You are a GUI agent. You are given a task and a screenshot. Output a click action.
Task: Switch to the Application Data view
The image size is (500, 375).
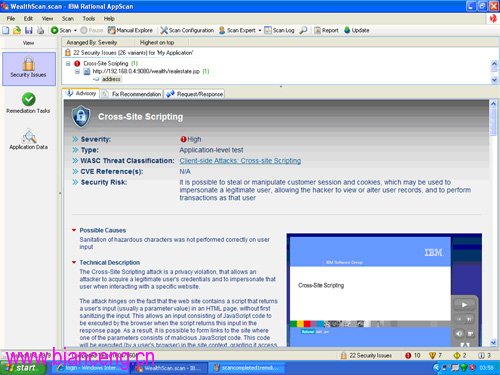(29, 139)
